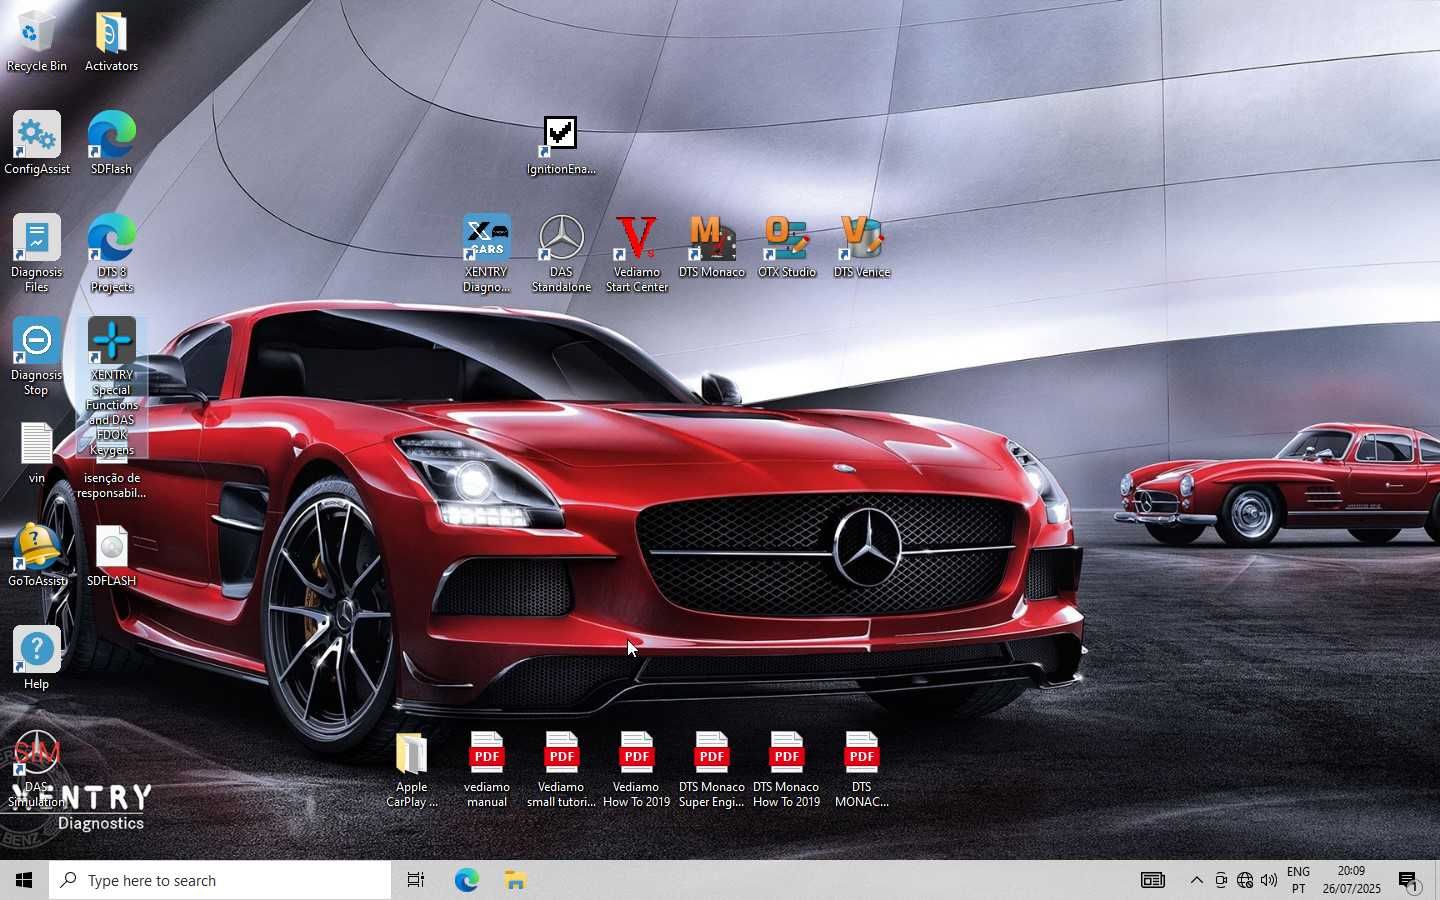Launch OTX Studio shortcut

787,247
